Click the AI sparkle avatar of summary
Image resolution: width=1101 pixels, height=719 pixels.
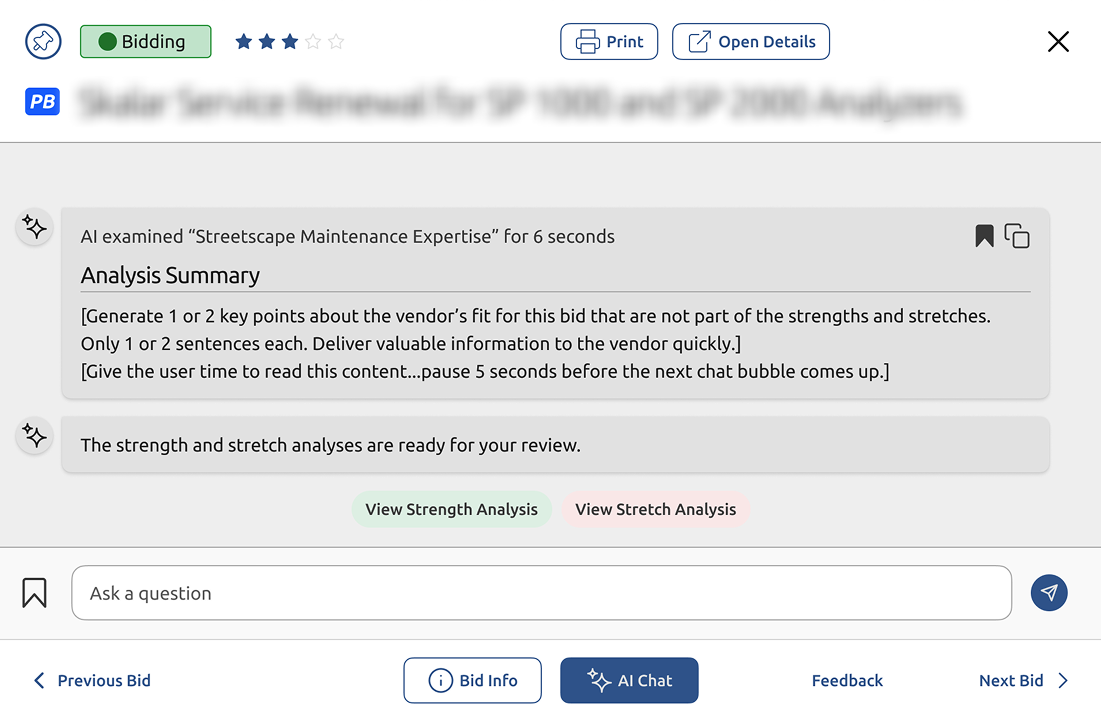click(x=34, y=227)
